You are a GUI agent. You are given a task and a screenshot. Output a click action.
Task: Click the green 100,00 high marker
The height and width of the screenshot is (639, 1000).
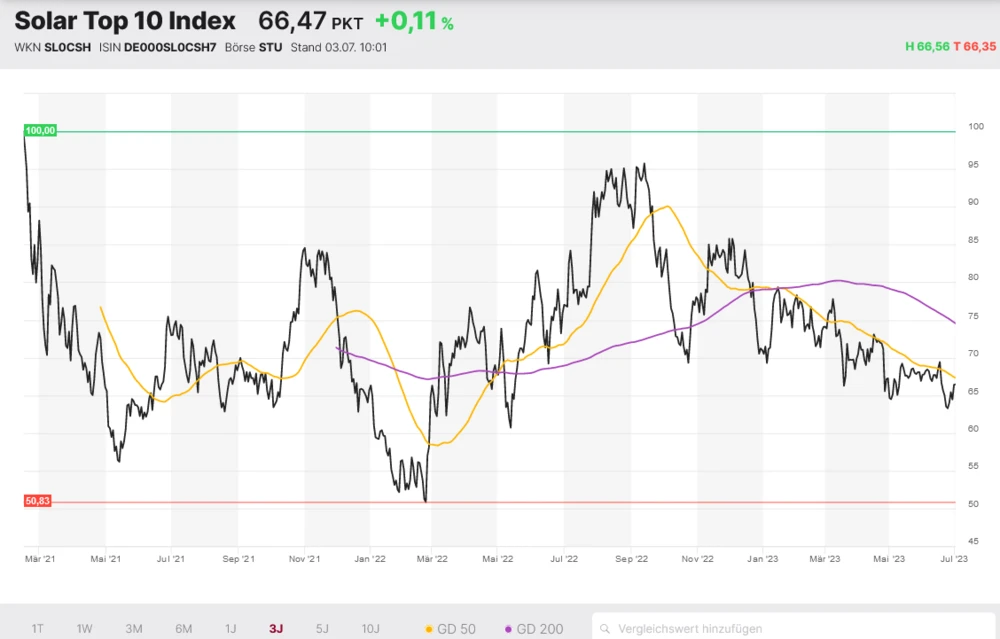point(40,131)
